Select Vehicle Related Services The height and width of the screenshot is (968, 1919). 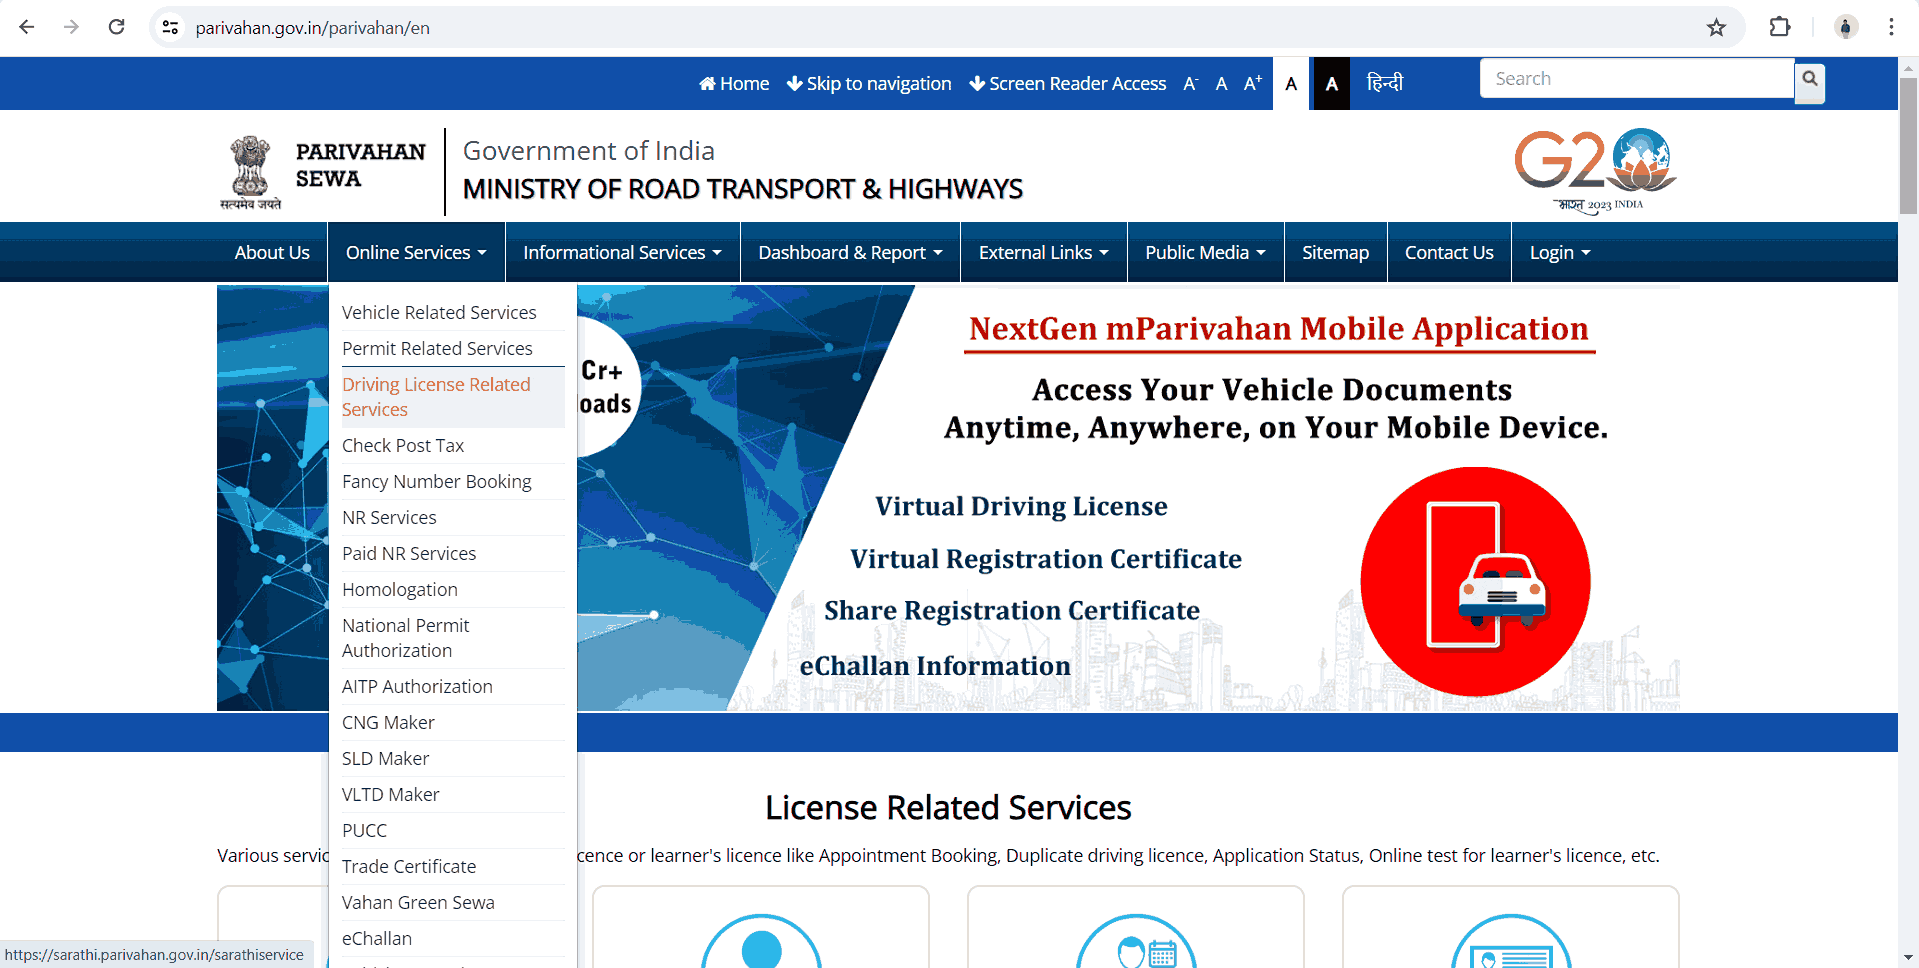[x=452, y=312]
